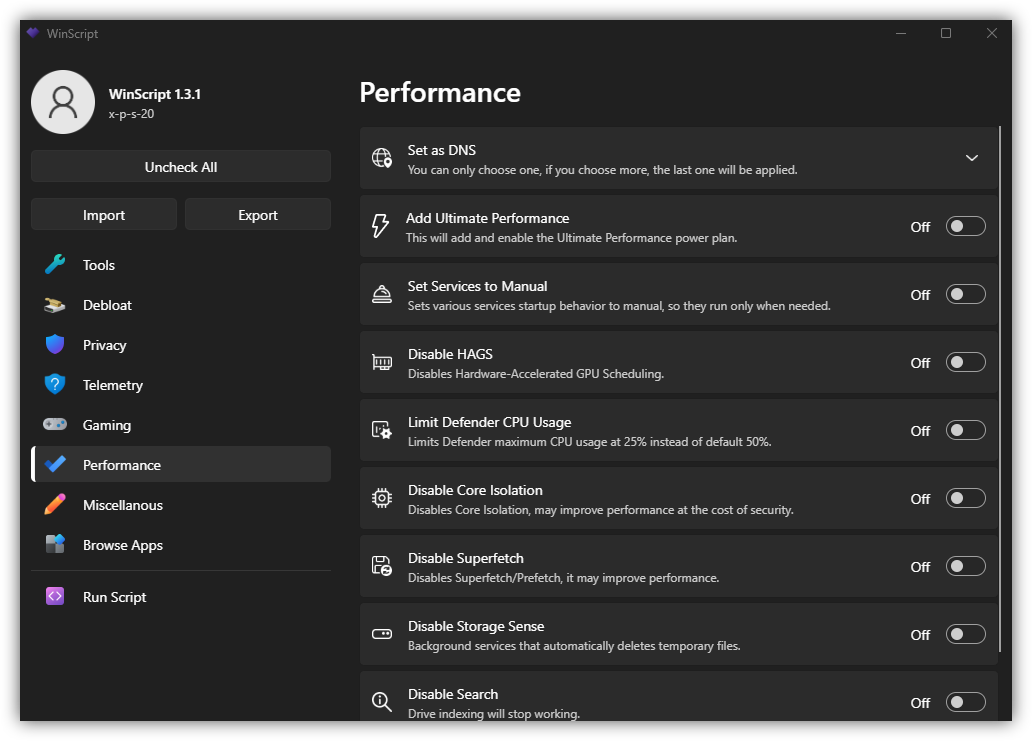Click the Set as DNS title text

[x=442, y=150]
